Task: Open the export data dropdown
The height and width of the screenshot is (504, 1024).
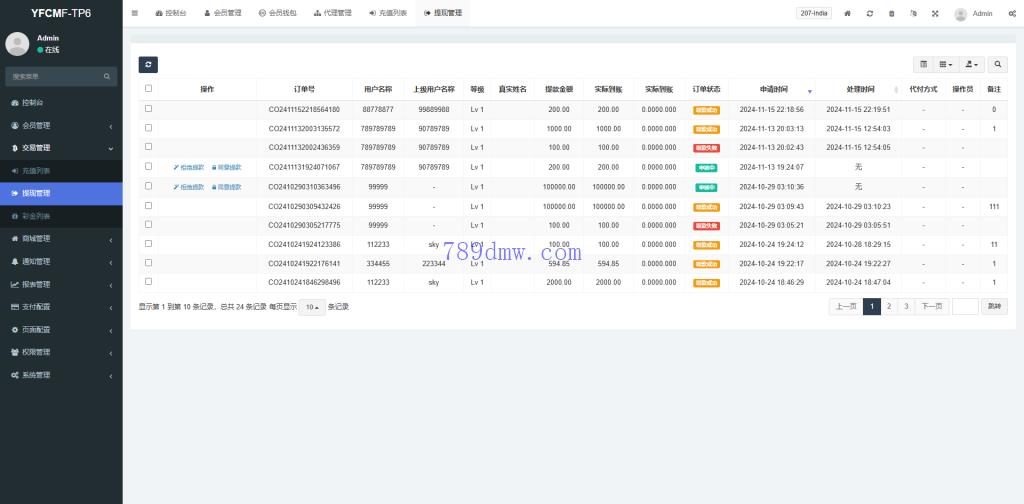Action: tap(971, 64)
